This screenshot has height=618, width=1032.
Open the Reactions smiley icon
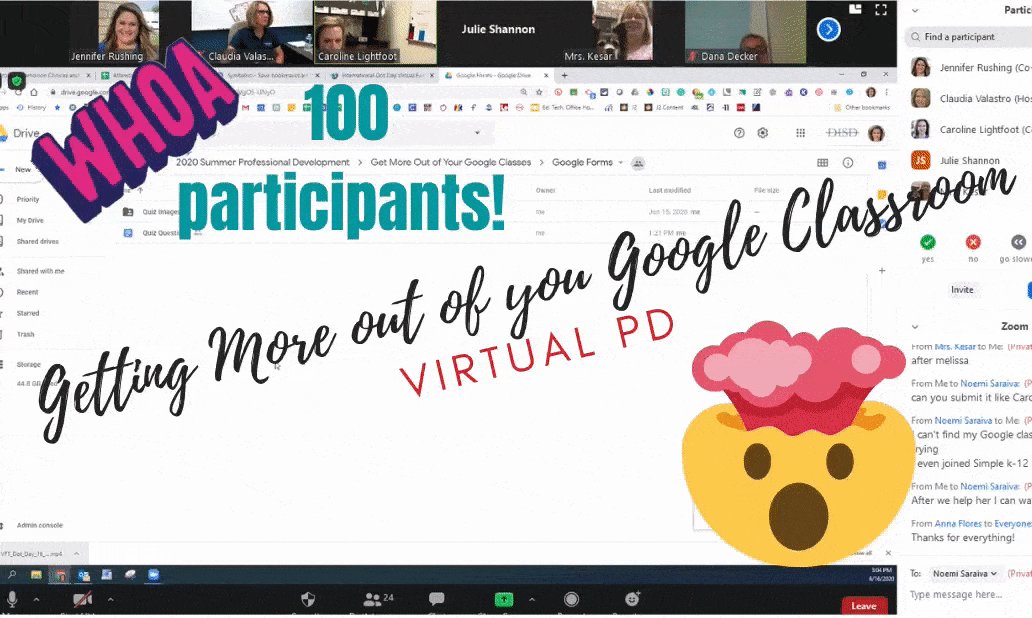[x=632, y=598]
